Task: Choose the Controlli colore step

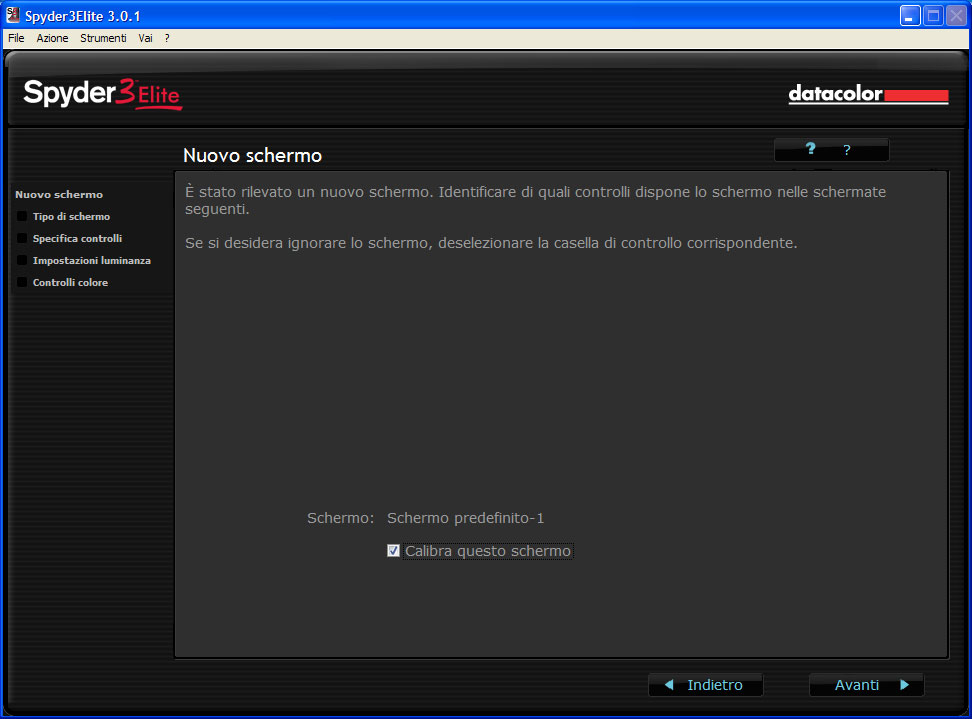Action: (x=70, y=283)
